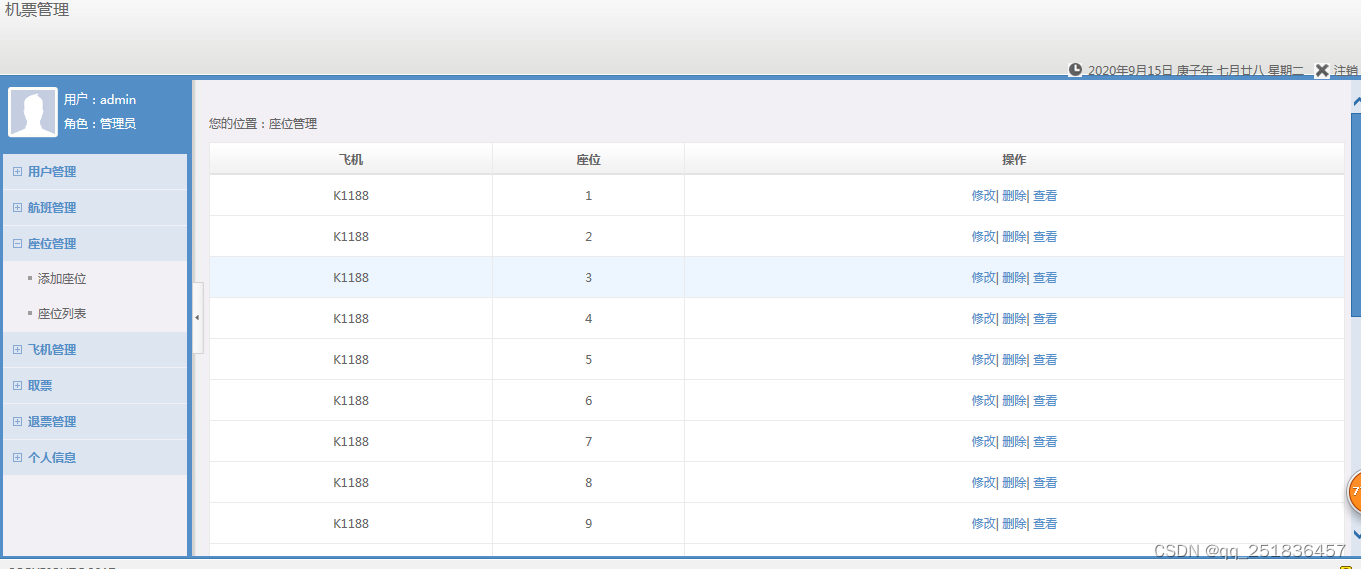The width and height of the screenshot is (1361, 569).
Task: Click the admin user avatar image
Action: (x=33, y=112)
